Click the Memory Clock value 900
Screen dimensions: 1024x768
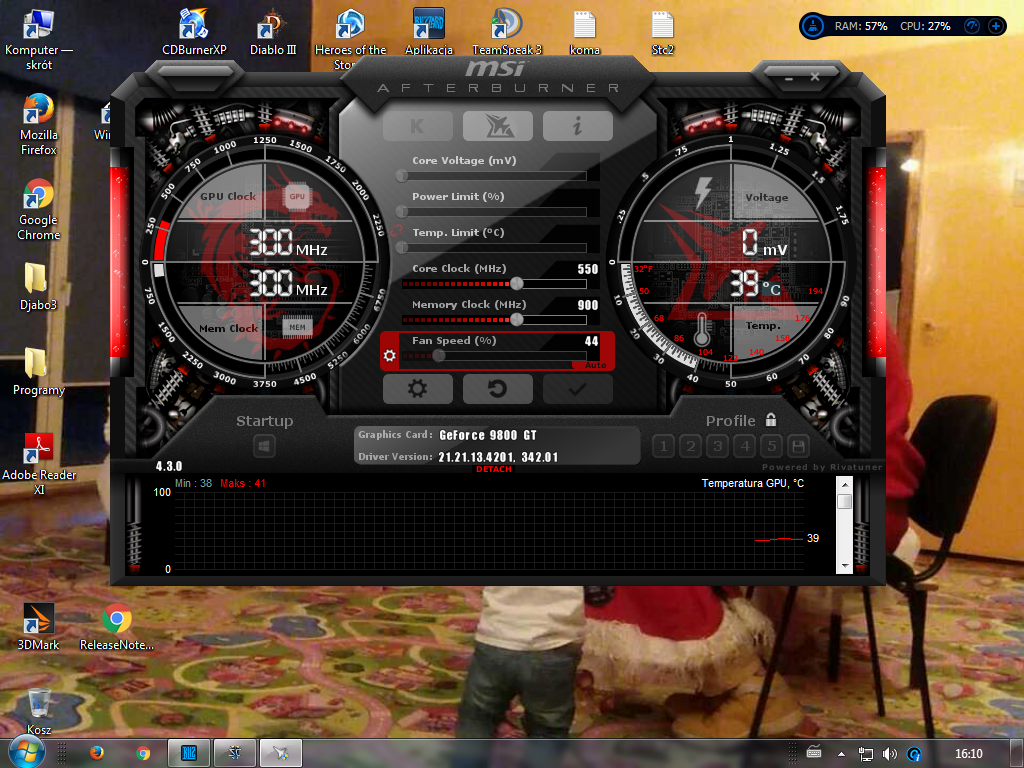tap(588, 305)
